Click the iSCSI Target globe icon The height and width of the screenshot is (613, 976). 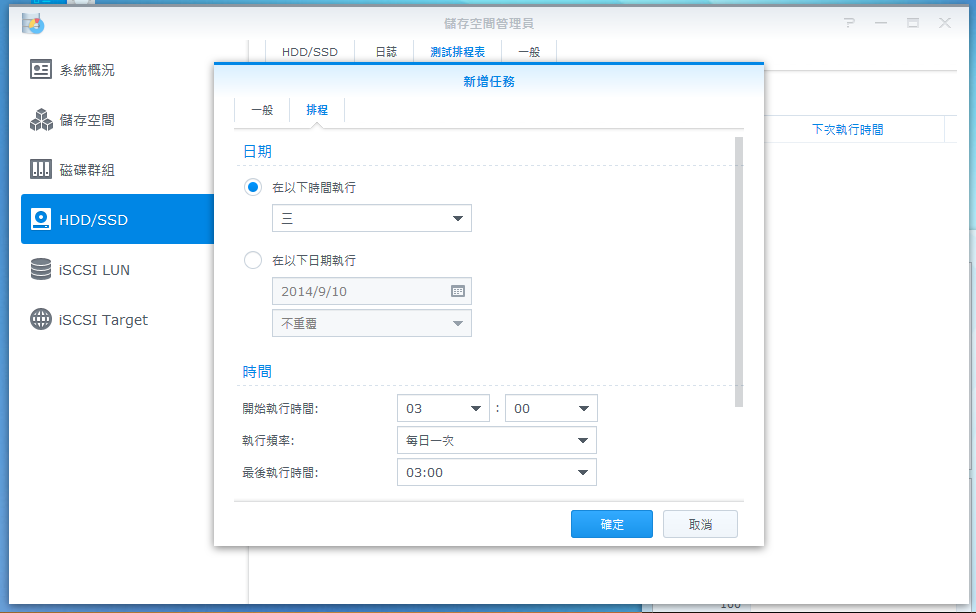click(40, 319)
